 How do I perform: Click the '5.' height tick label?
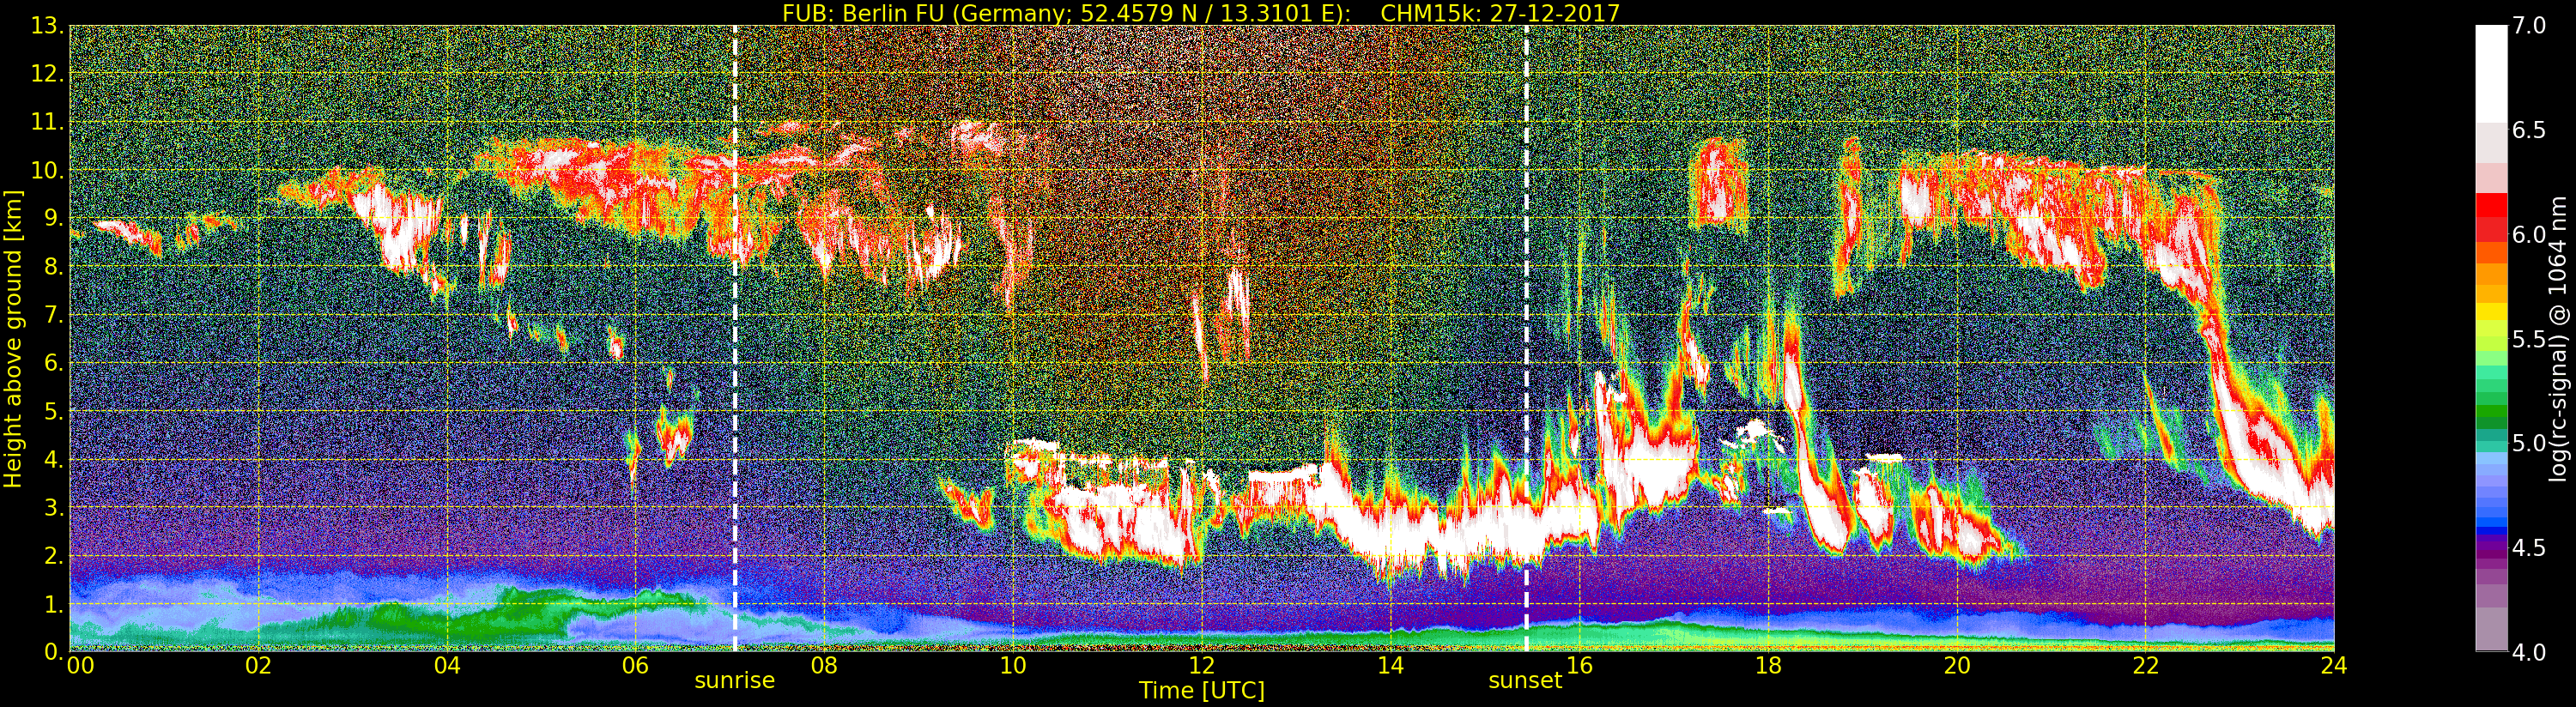tap(54, 411)
